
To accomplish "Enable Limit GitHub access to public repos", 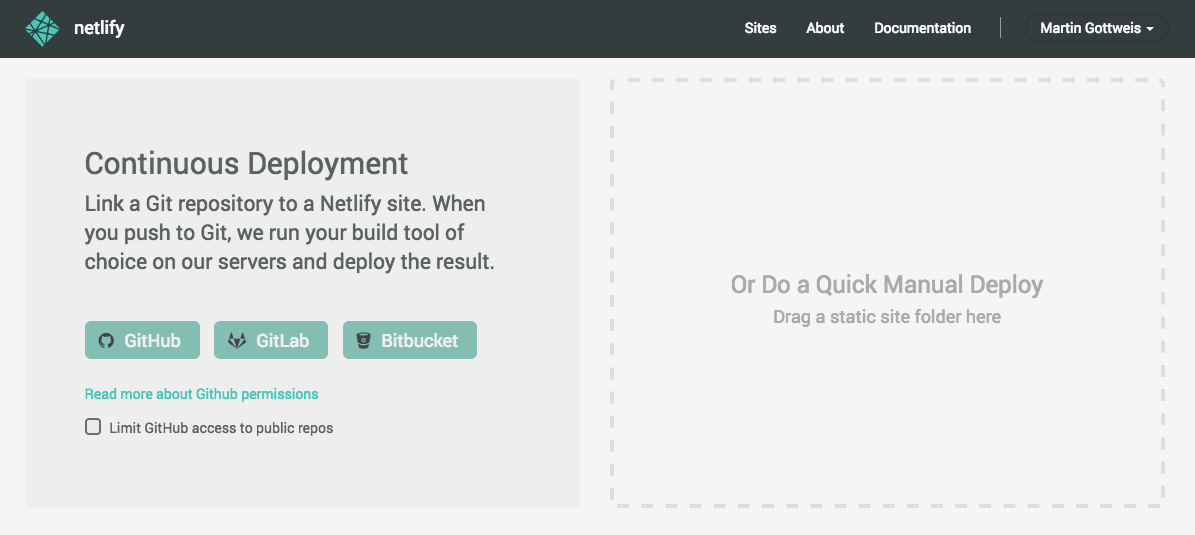I will [93, 427].
